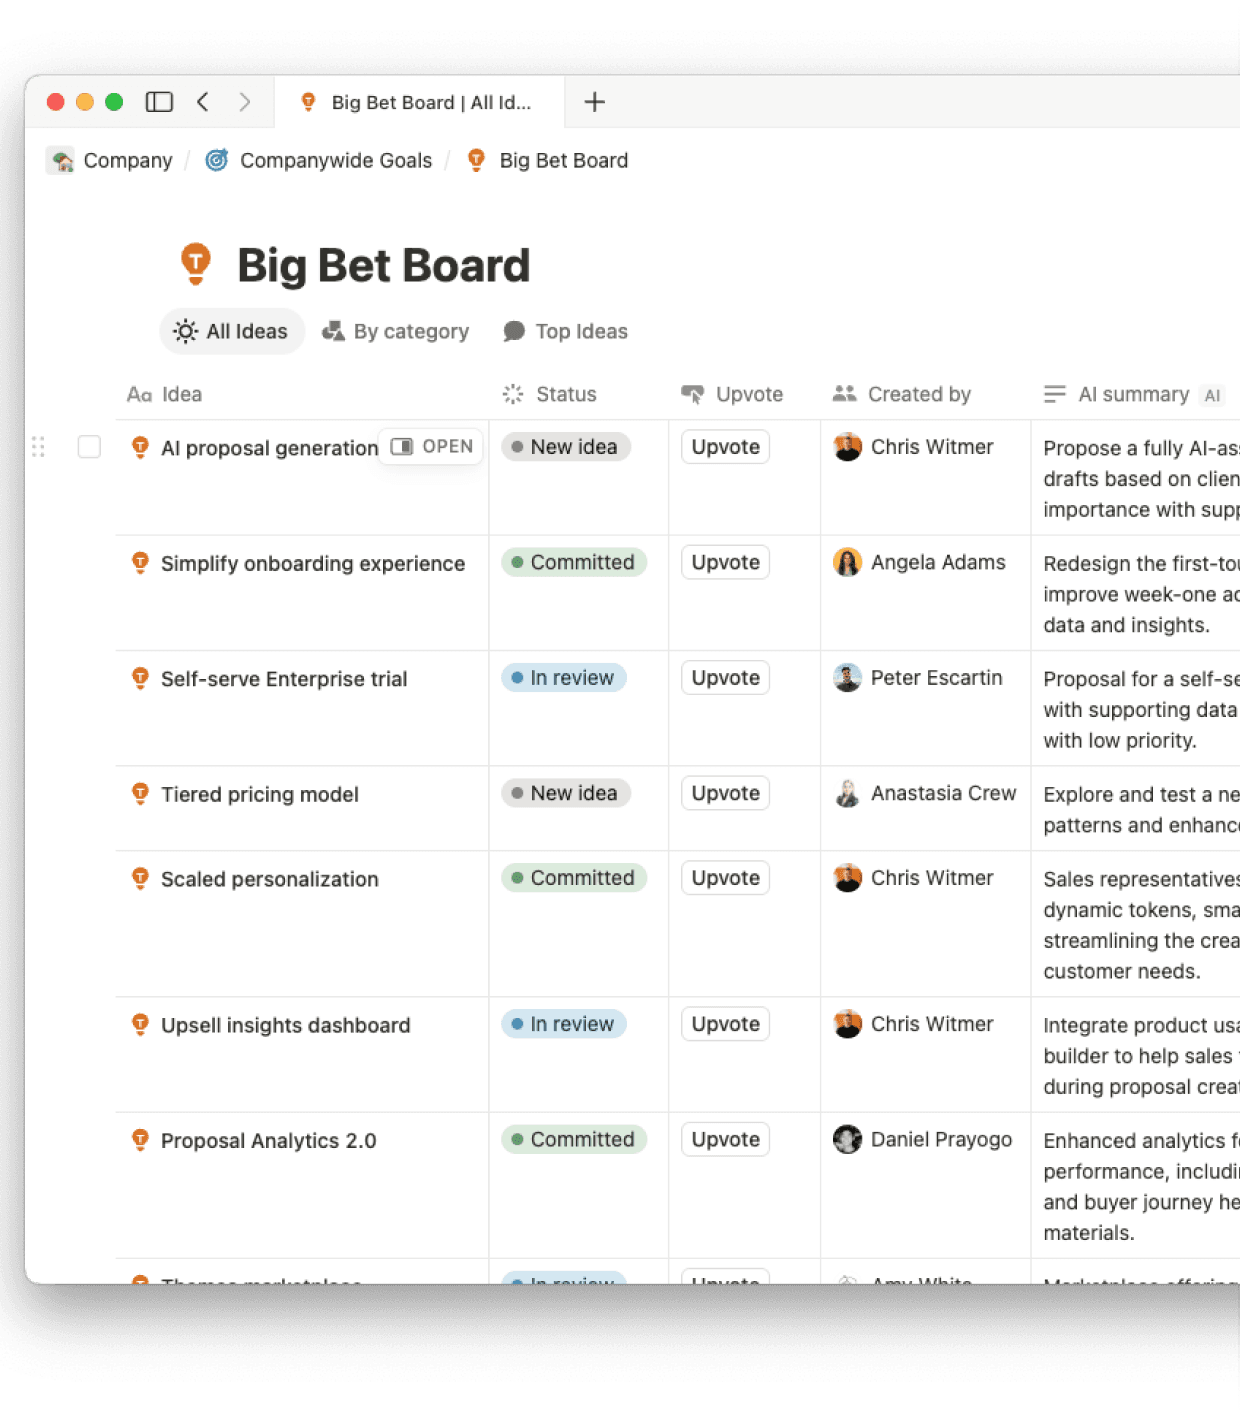Open the New idea status pill for Tiered pricing model
This screenshot has height=1414, width=1240.
click(565, 792)
